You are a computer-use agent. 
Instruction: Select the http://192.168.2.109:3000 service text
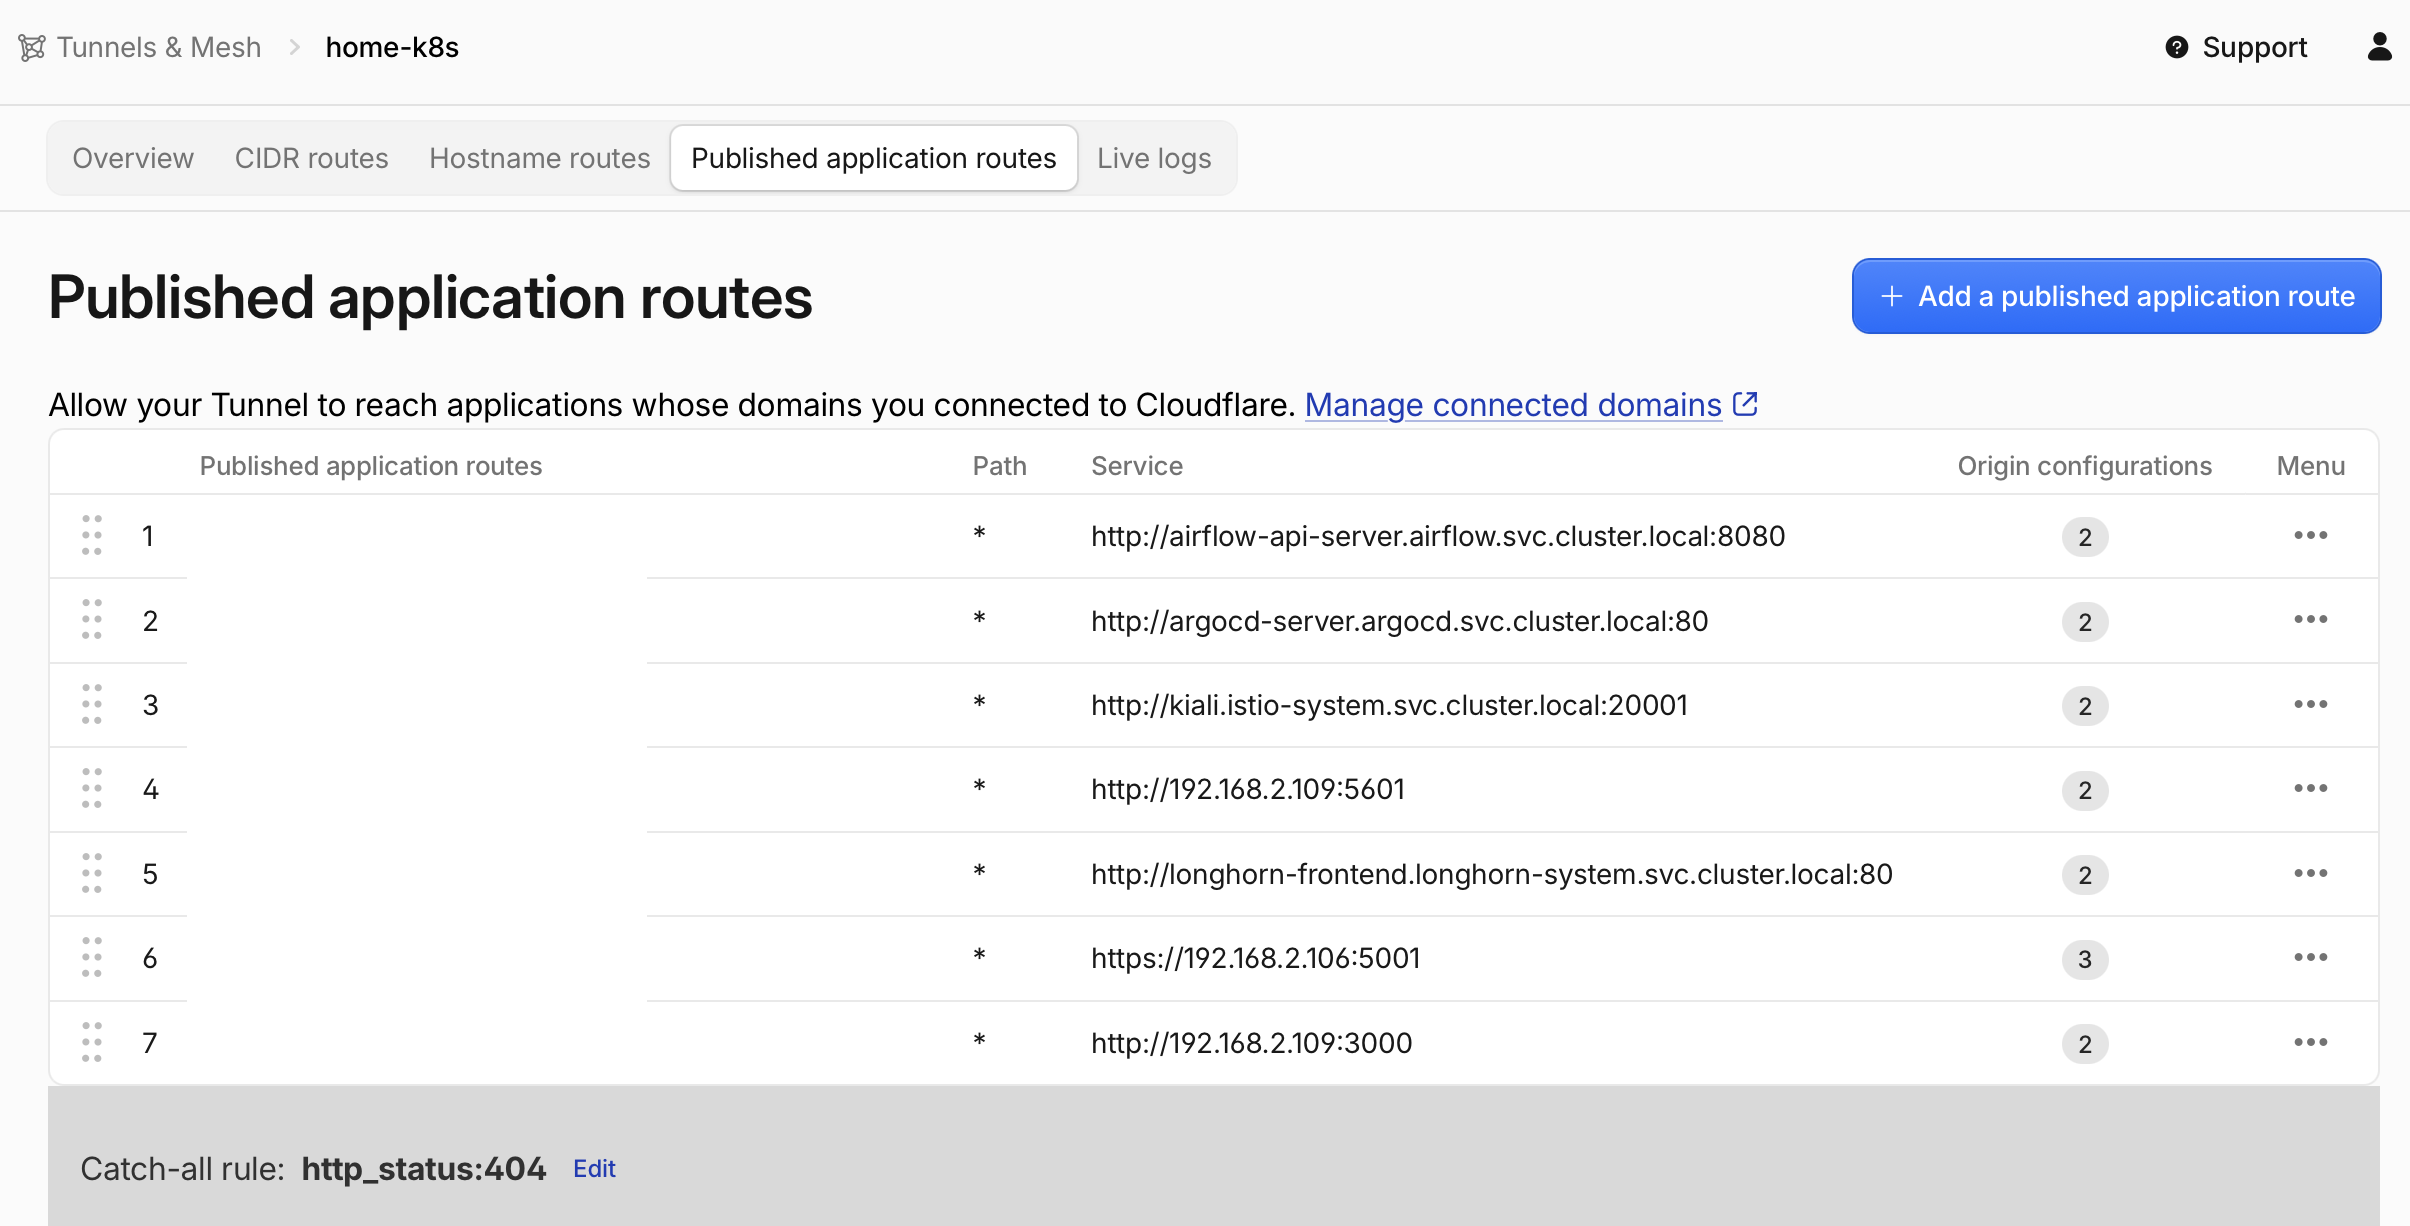click(1251, 1043)
